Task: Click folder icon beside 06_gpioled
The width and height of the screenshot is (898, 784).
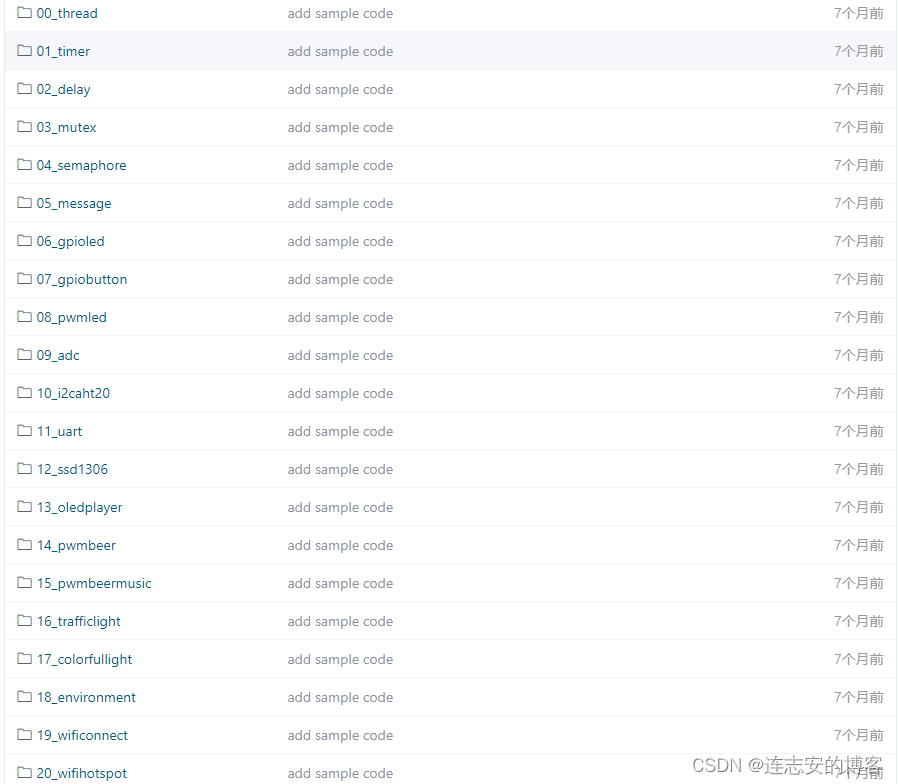Action: point(24,241)
